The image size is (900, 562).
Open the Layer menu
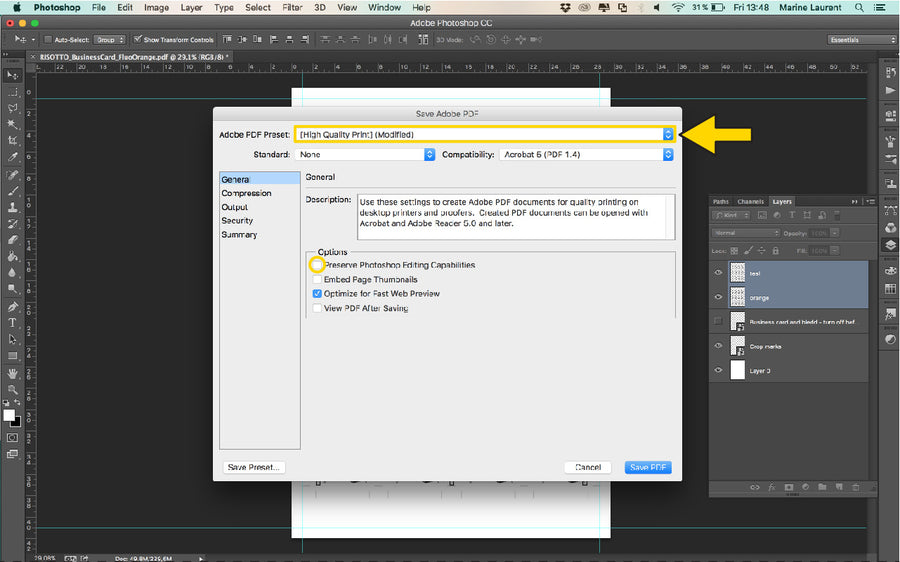pyautogui.click(x=191, y=7)
